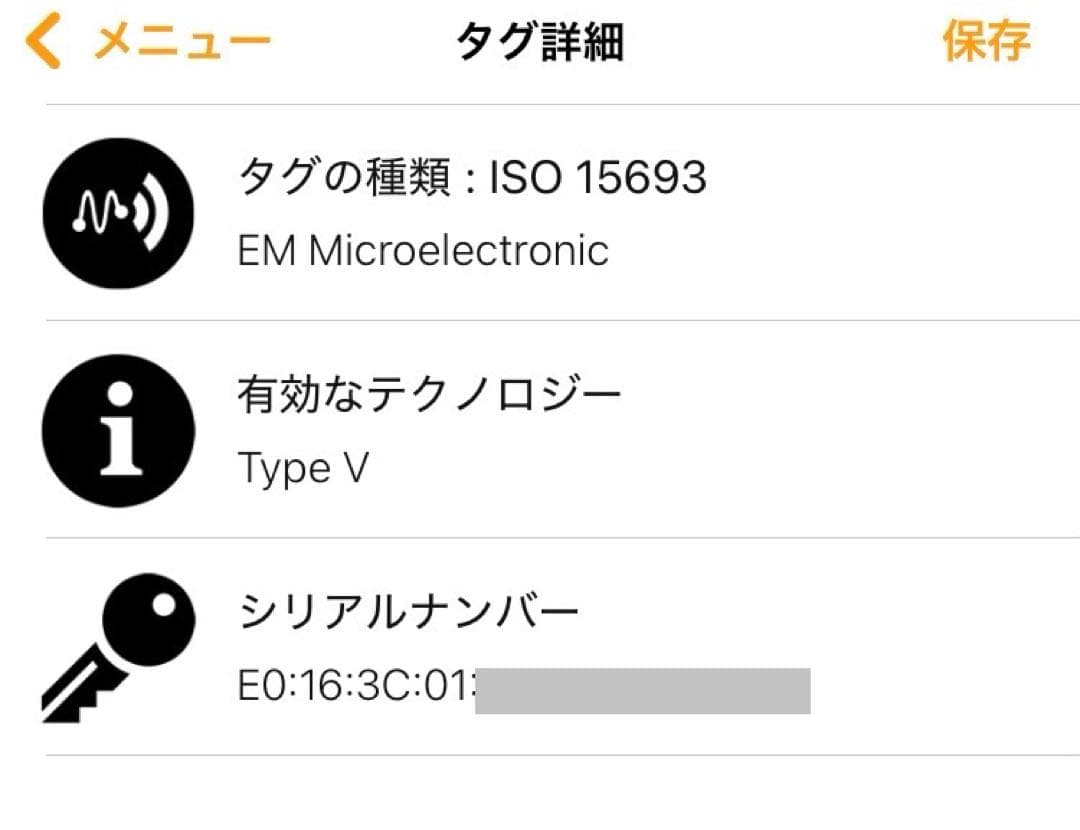Click the 16 byte in the serial number
The image size is (1080, 830).
320,689
